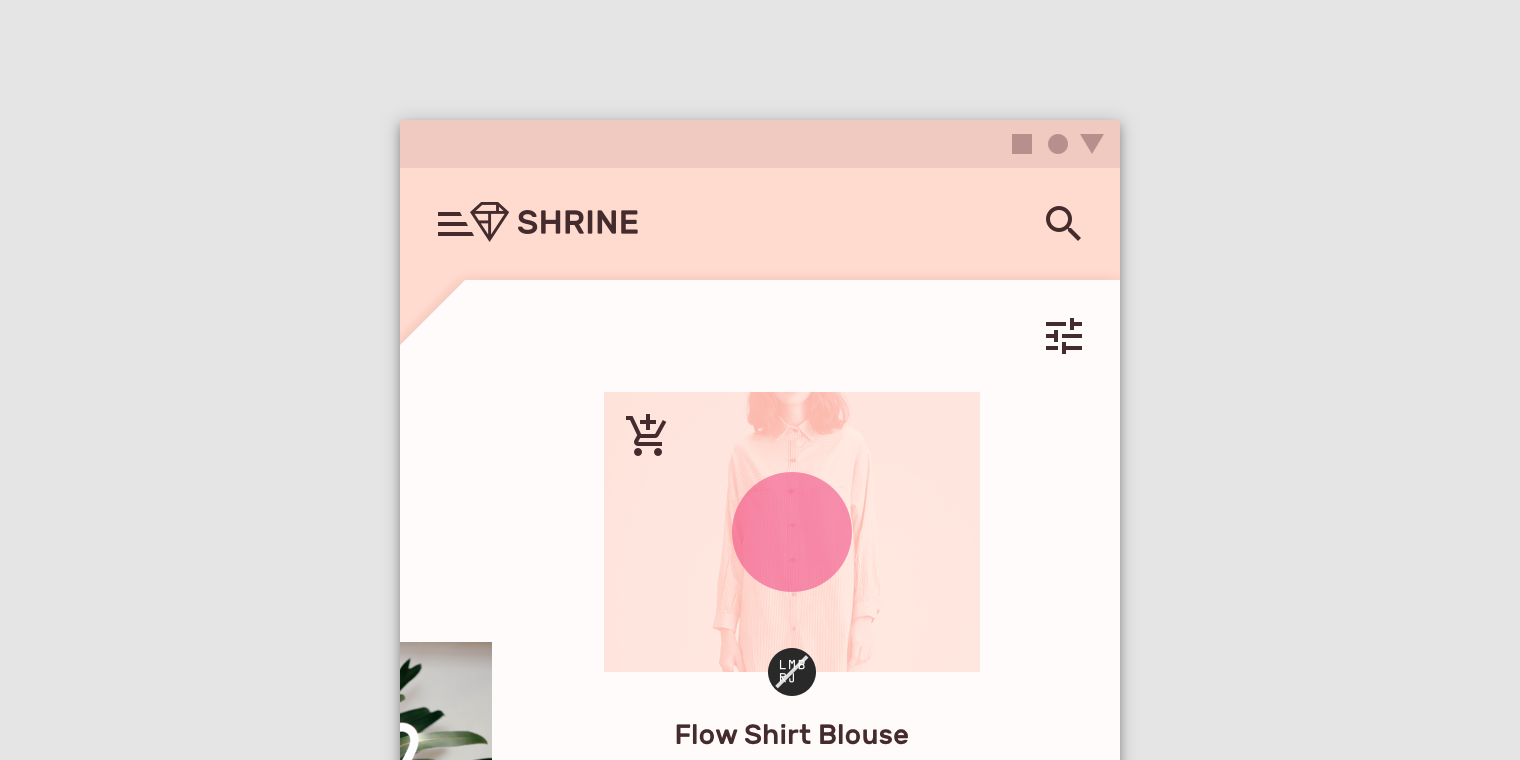Open the filter tune sliders icon
1520x760 pixels.
(1064, 336)
